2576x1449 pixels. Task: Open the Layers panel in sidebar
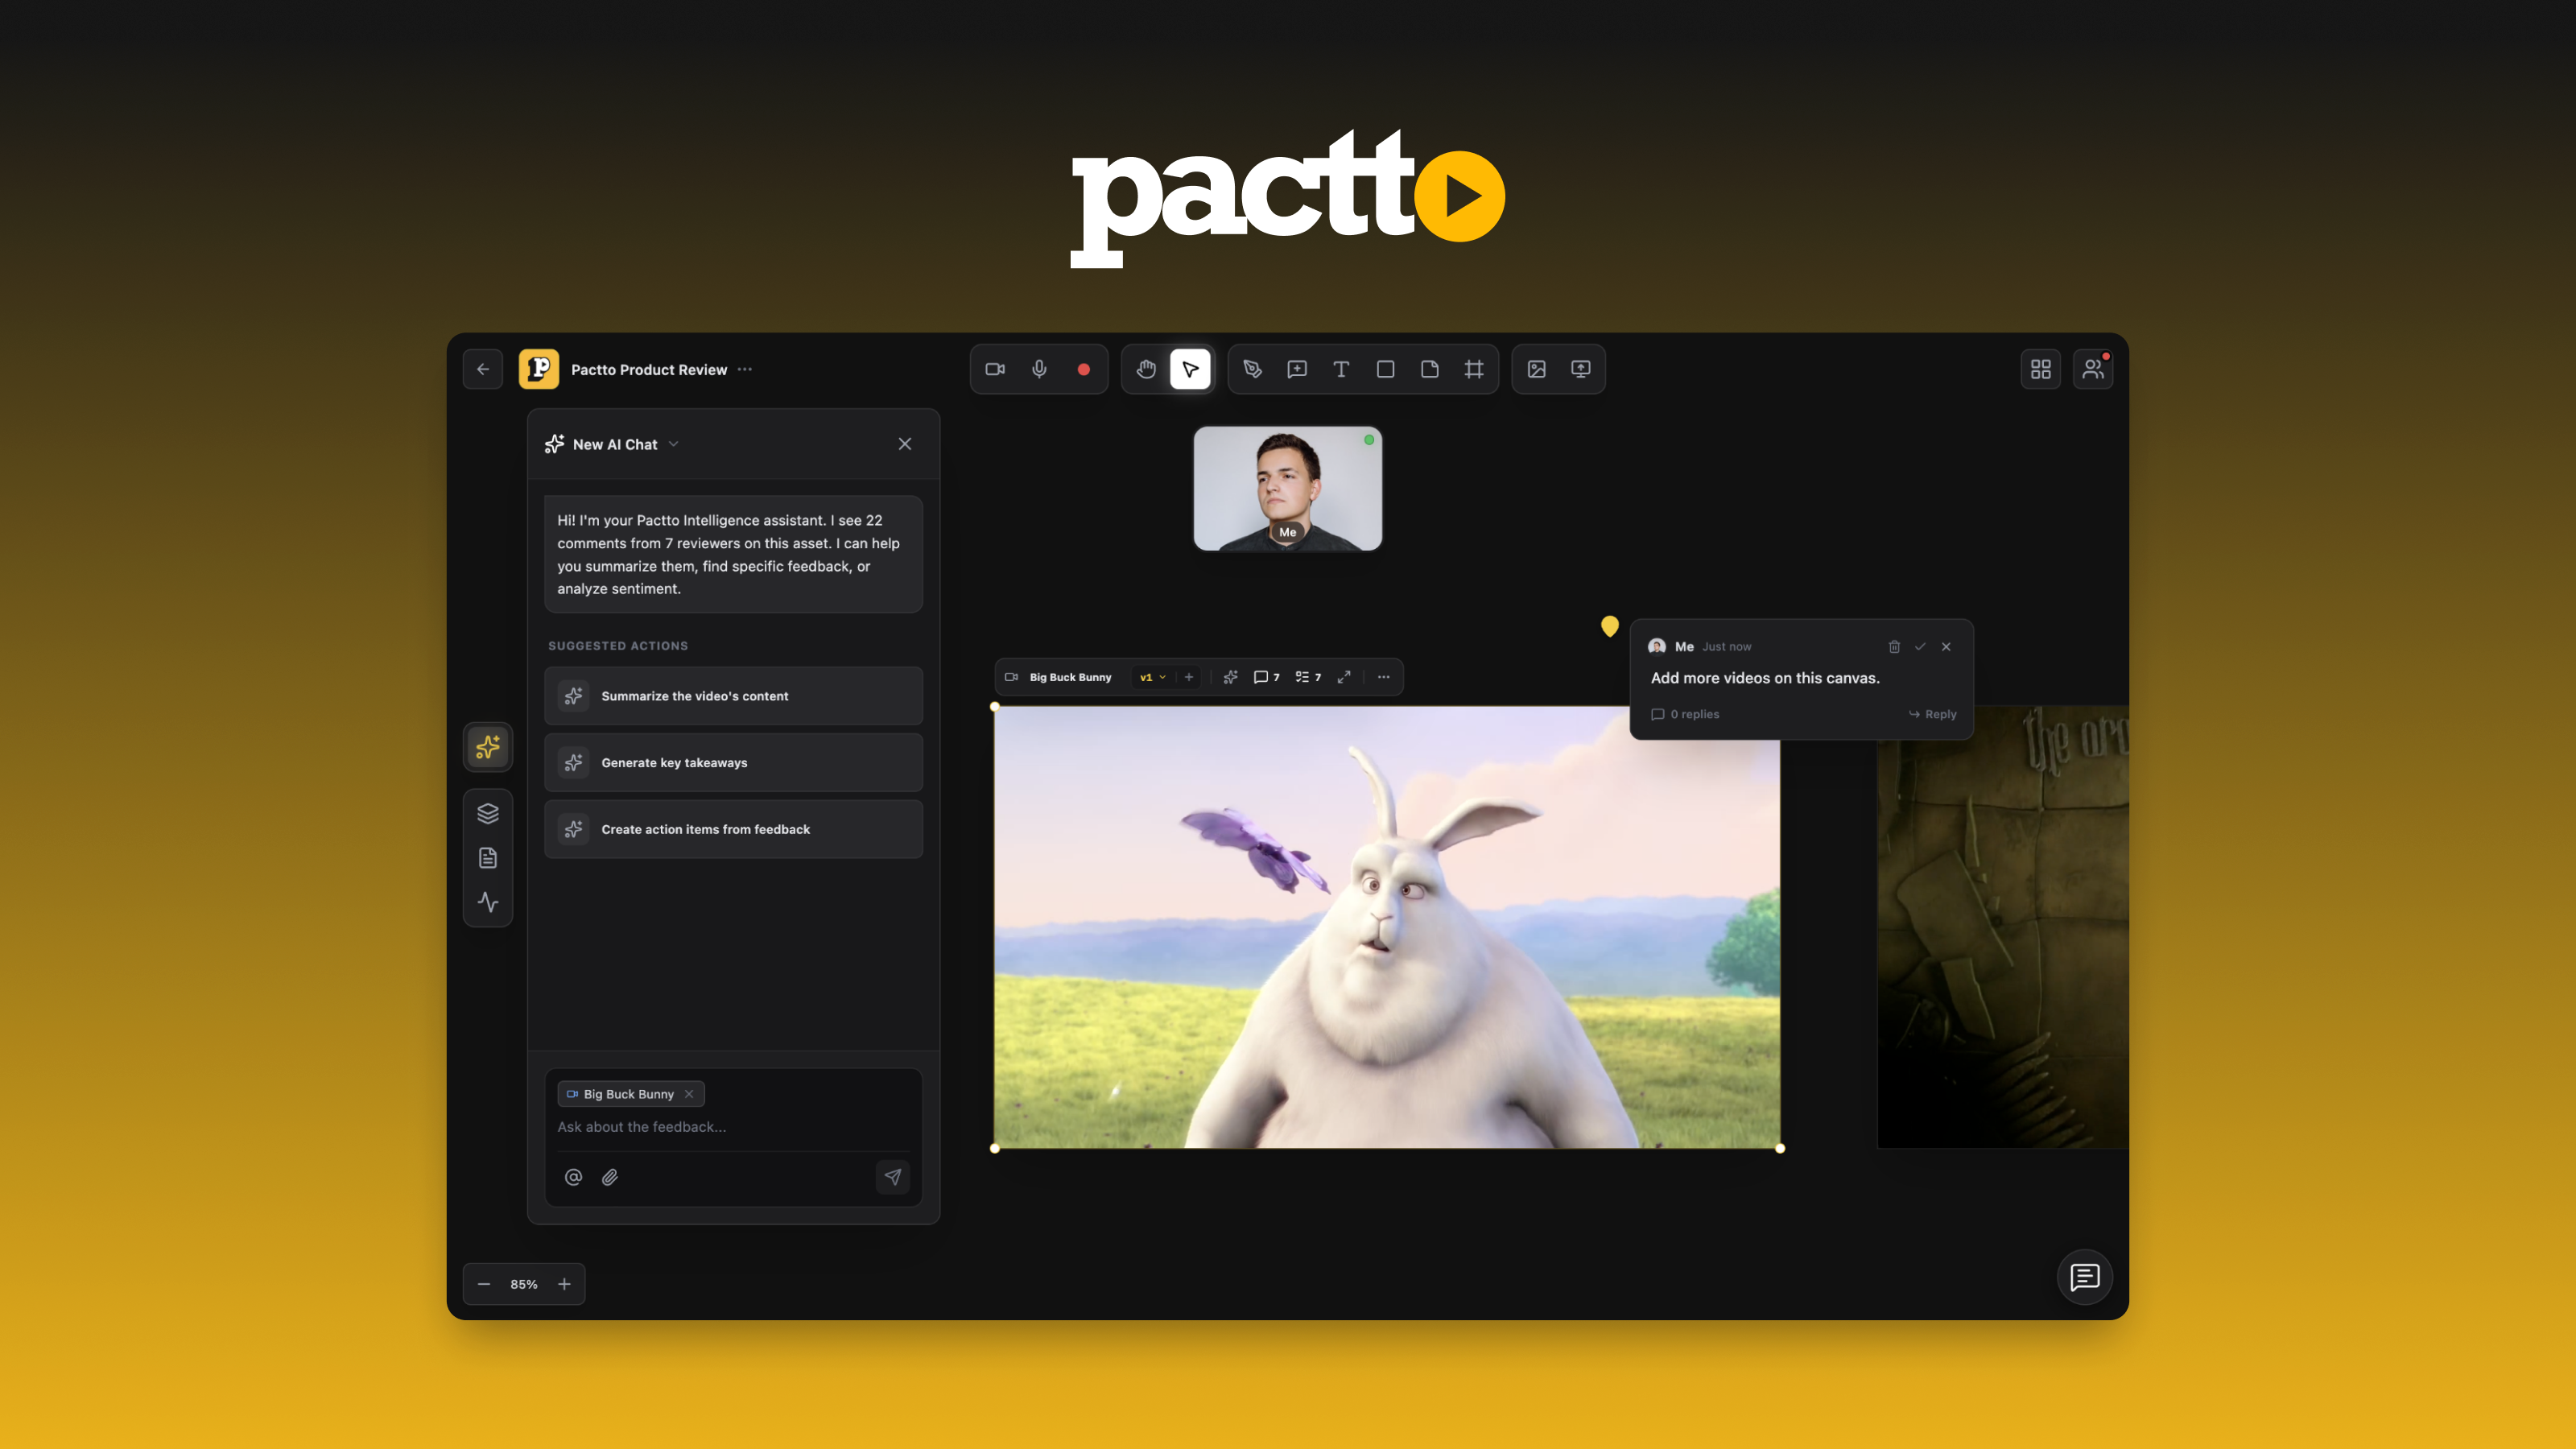tap(488, 813)
